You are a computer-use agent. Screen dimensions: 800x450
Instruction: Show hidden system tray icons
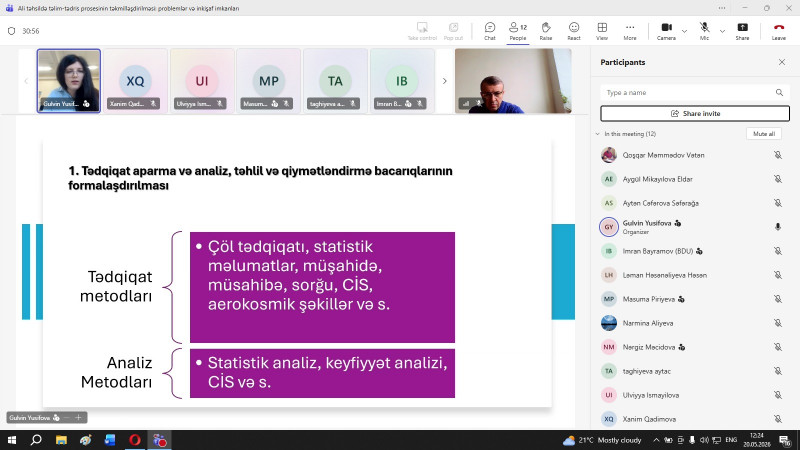click(x=656, y=440)
